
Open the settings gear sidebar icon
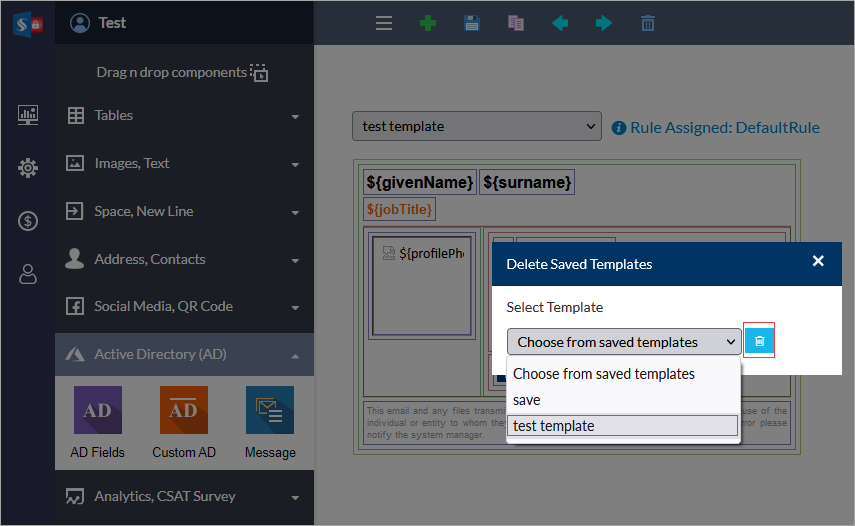(28, 168)
